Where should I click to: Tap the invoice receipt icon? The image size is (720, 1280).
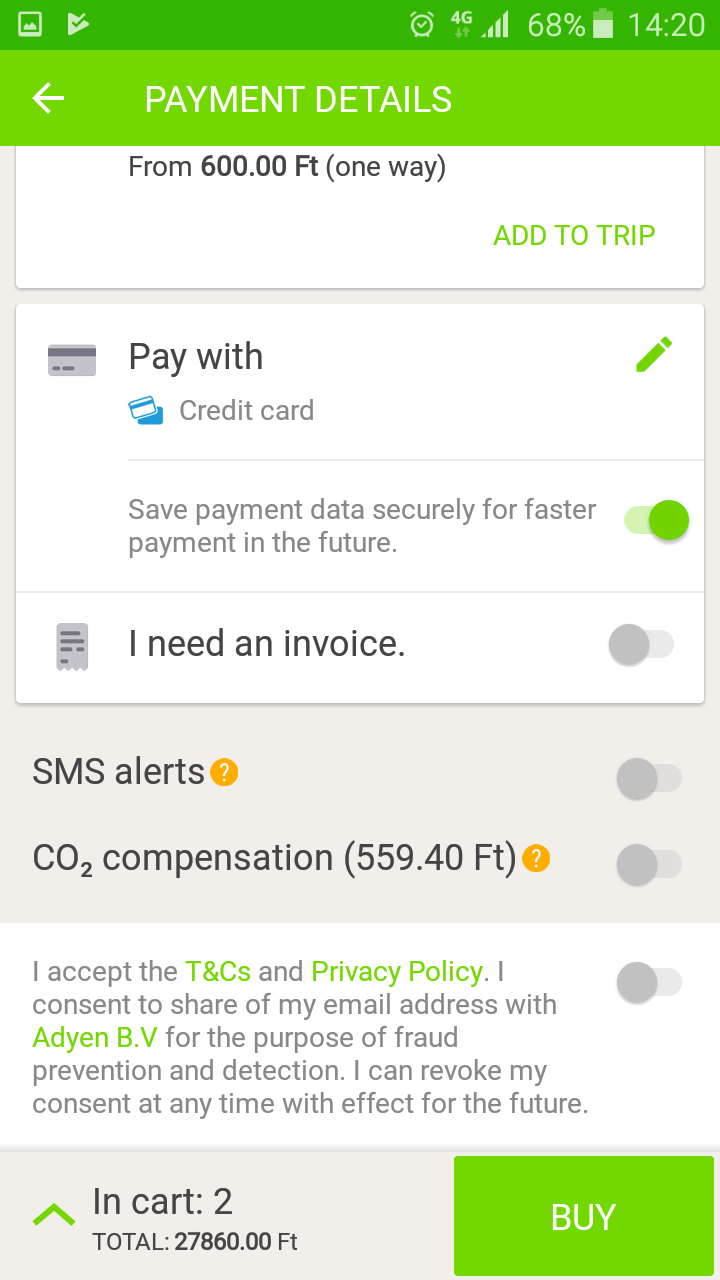pos(72,646)
